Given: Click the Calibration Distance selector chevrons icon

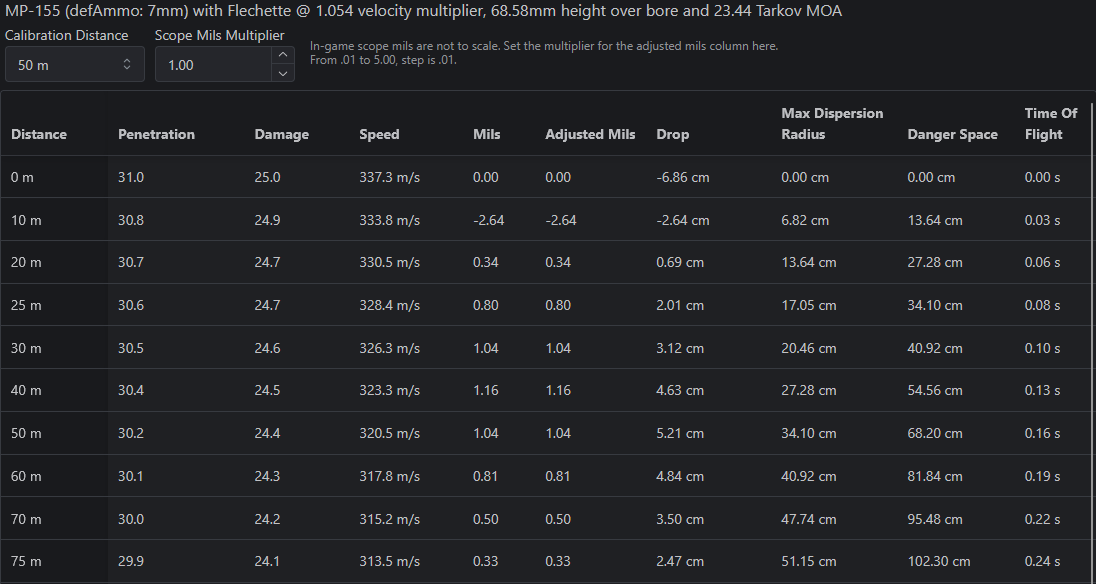Looking at the screenshot, I should tap(127, 64).
